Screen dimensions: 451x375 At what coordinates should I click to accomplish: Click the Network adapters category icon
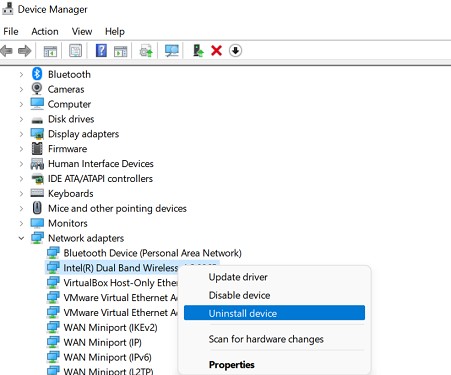pos(37,238)
